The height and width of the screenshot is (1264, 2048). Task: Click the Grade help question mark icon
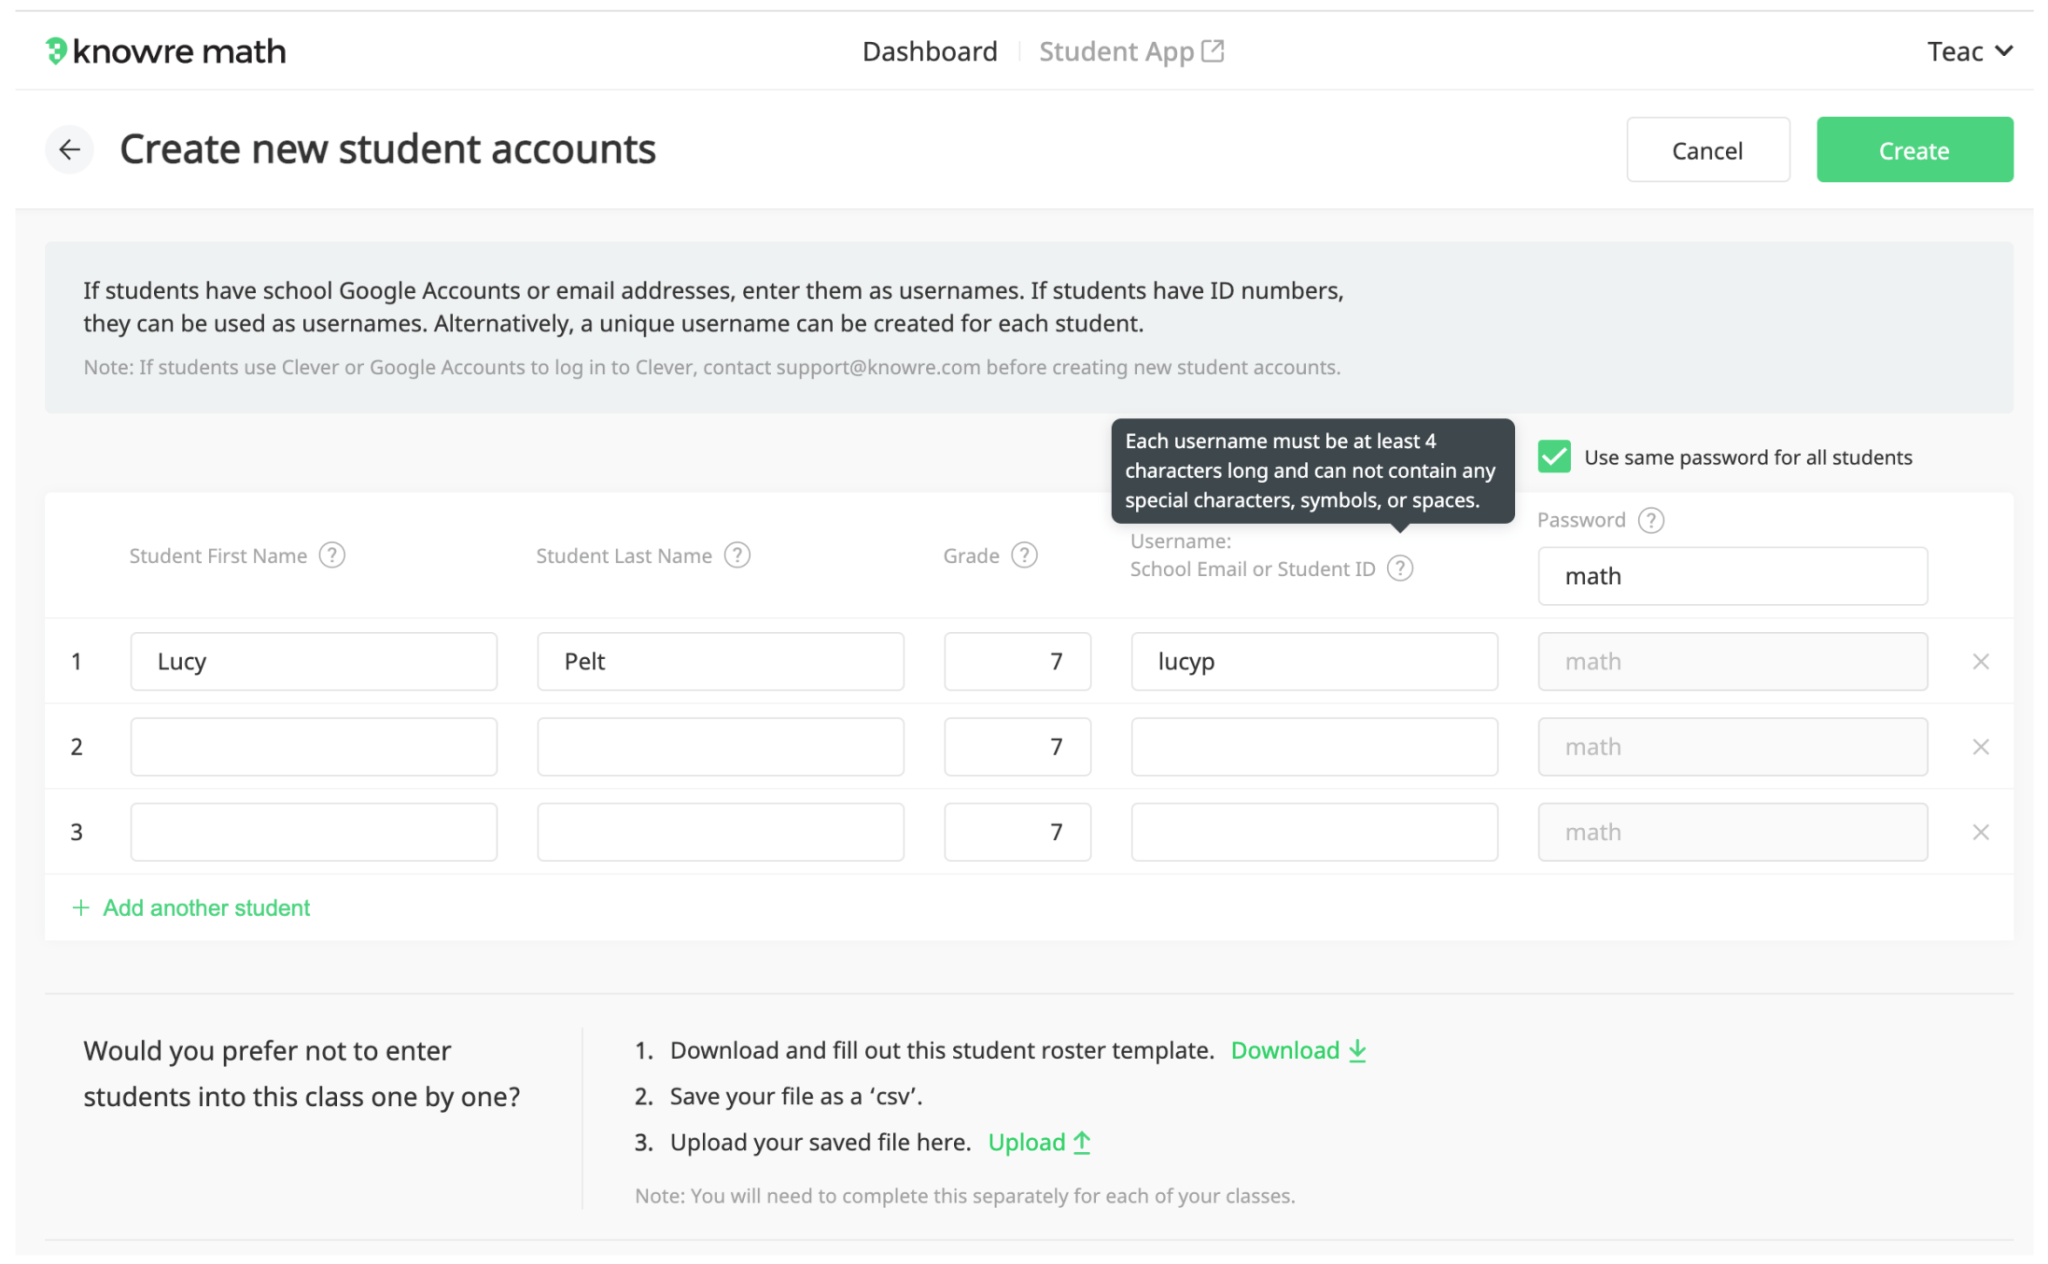(1024, 555)
